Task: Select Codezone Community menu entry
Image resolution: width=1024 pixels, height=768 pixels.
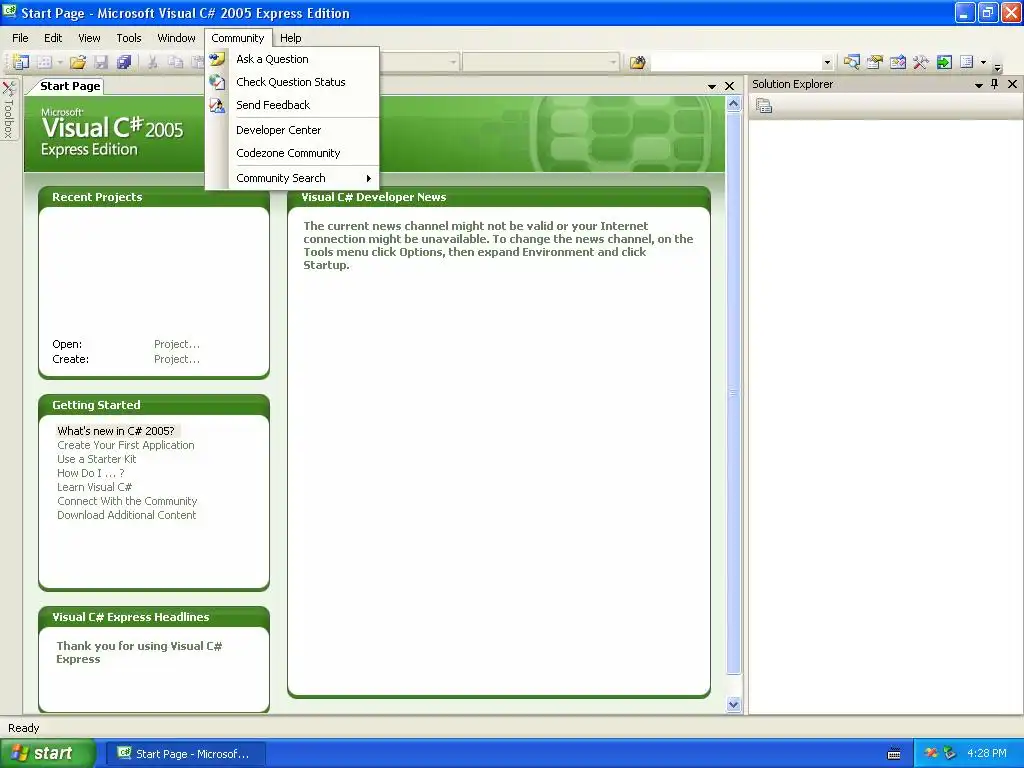Action: click(293, 153)
